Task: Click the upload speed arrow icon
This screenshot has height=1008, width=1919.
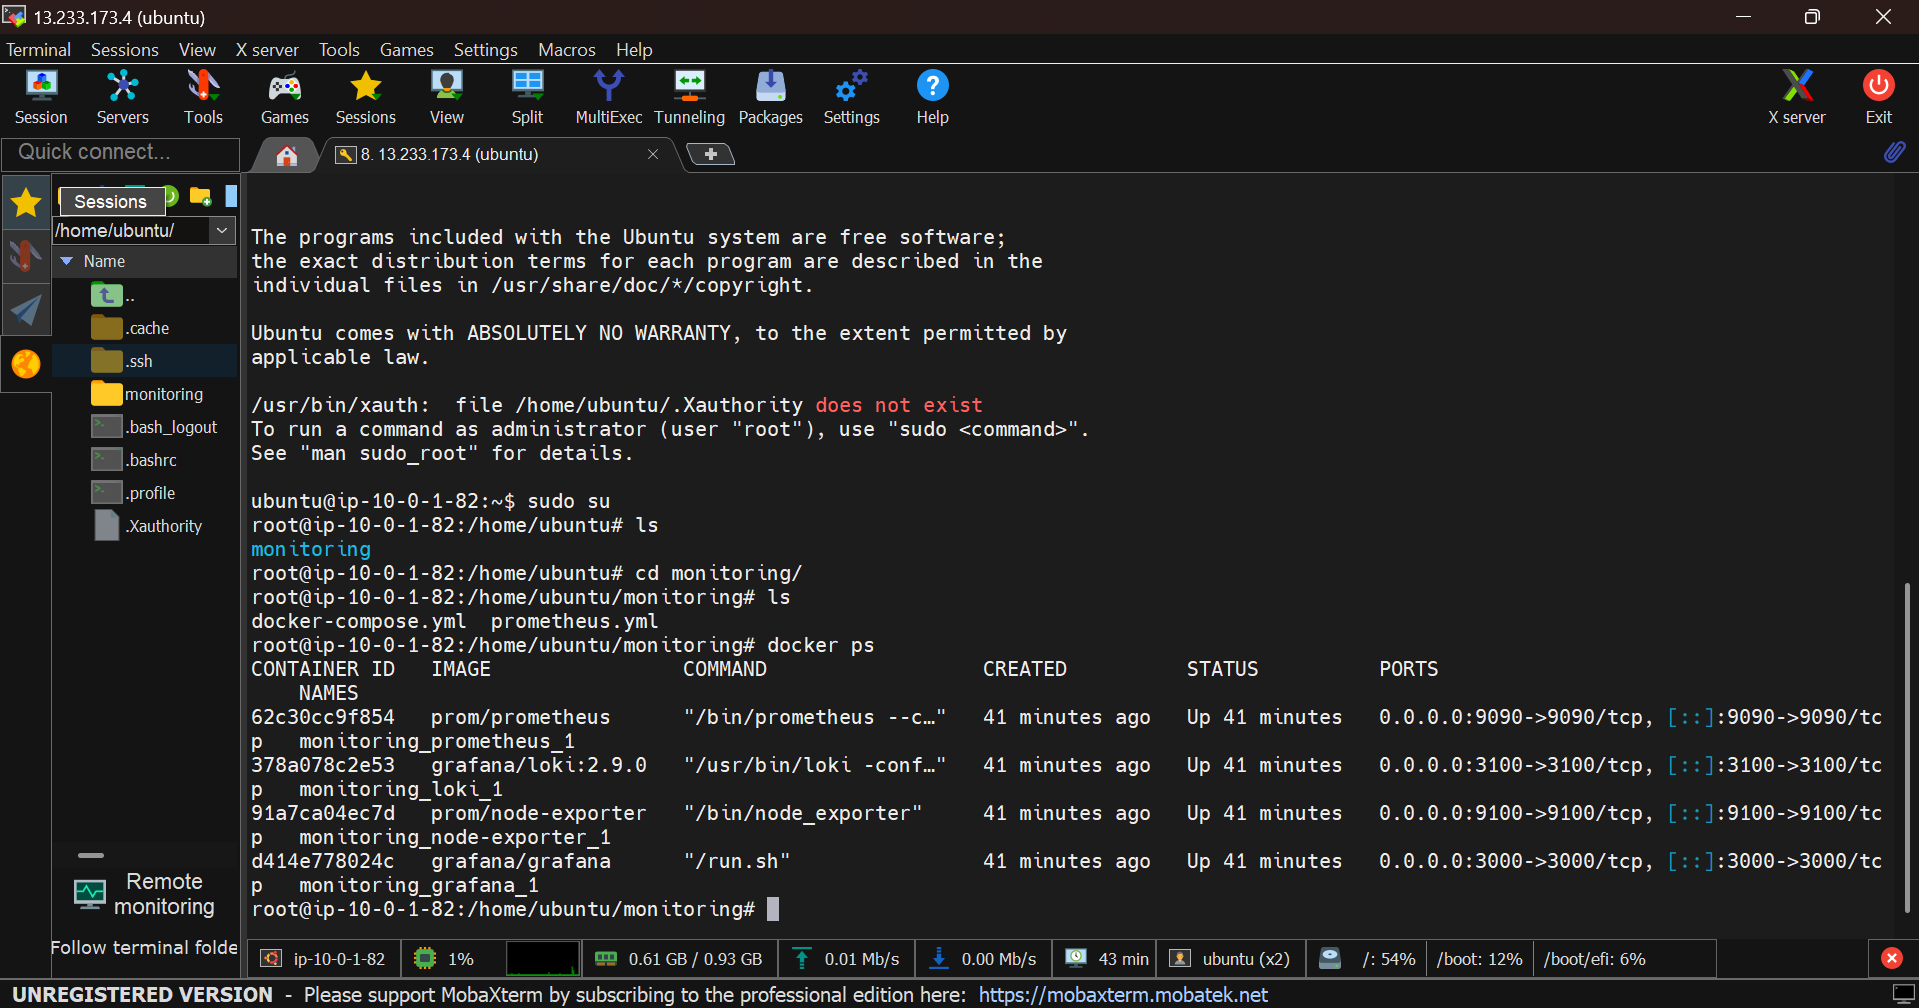Action: (x=802, y=958)
